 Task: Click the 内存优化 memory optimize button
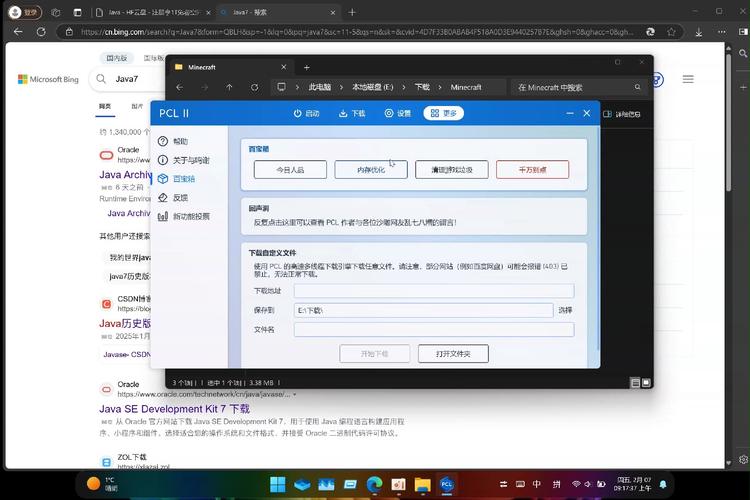[371, 170]
